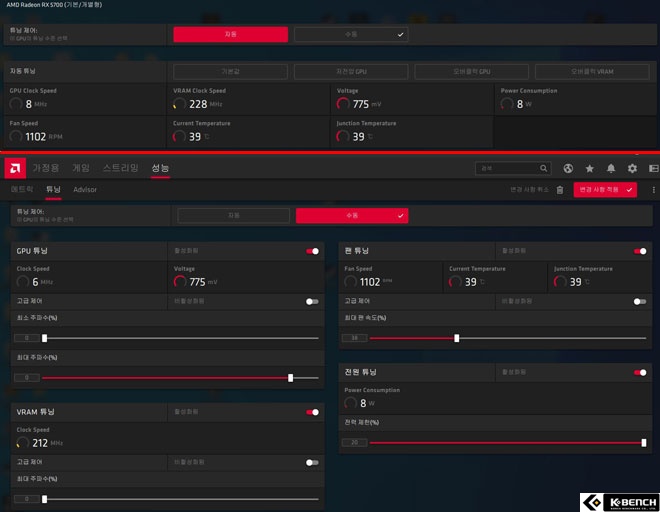Toggle GPU 튜닝 enabled switch

click(x=312, y=251)
